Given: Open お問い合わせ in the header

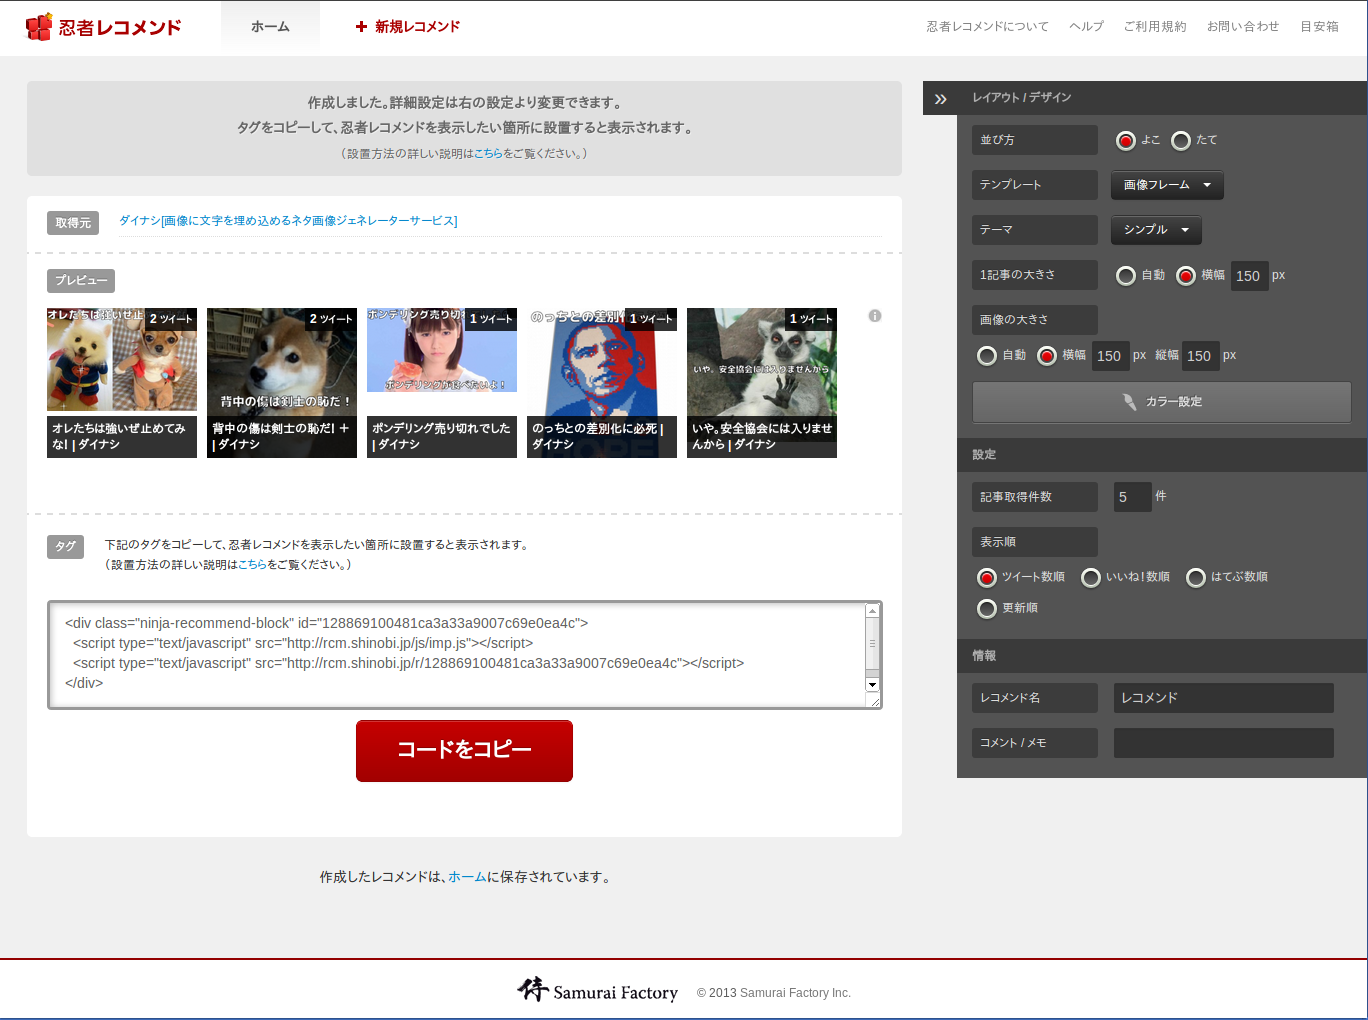Looking at the screenshot, I should pos(1243,27).
